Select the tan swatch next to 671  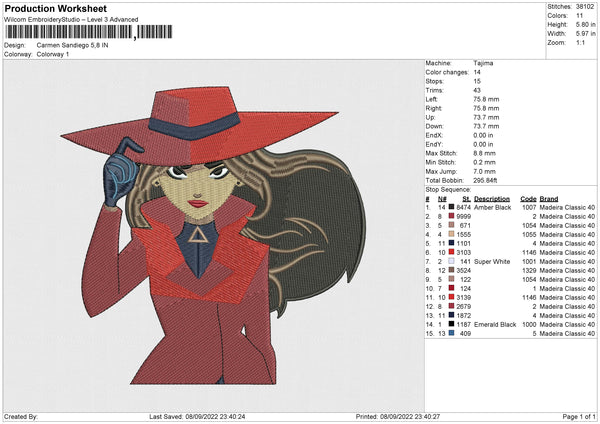point(452,225)
